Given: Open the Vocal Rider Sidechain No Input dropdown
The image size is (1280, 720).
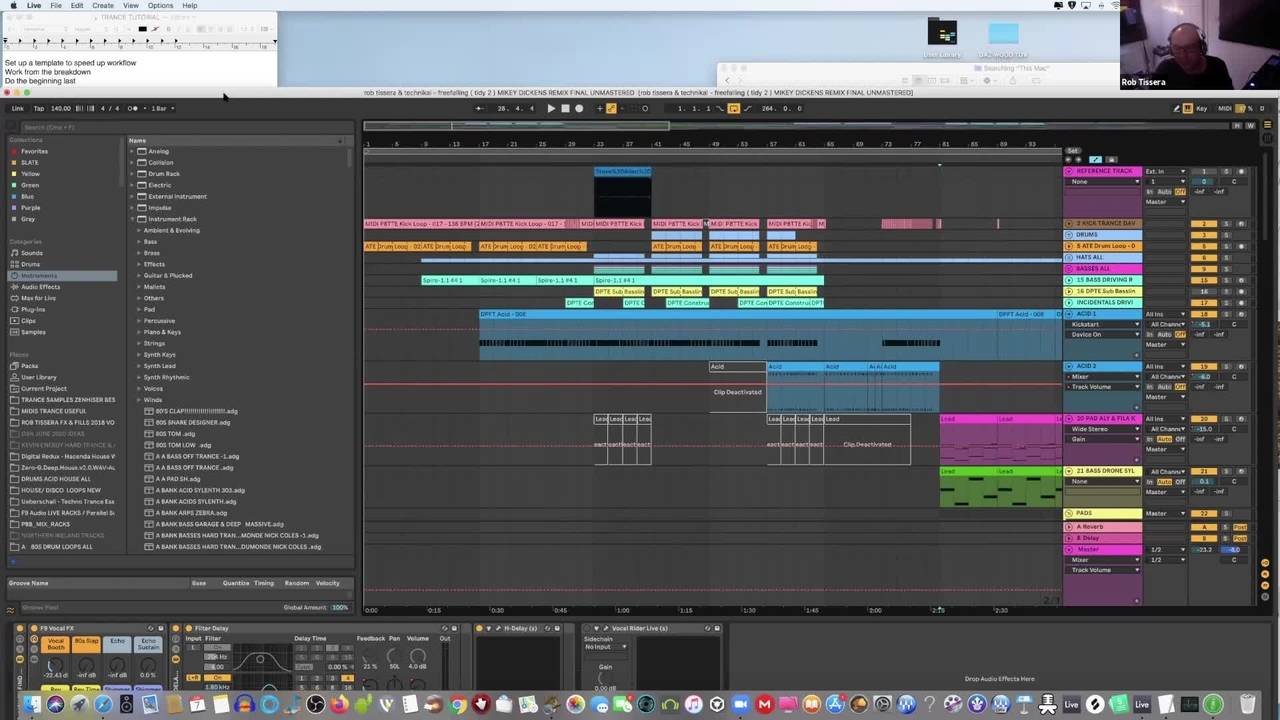Looking at the screenshot, I should pos(605,647).
